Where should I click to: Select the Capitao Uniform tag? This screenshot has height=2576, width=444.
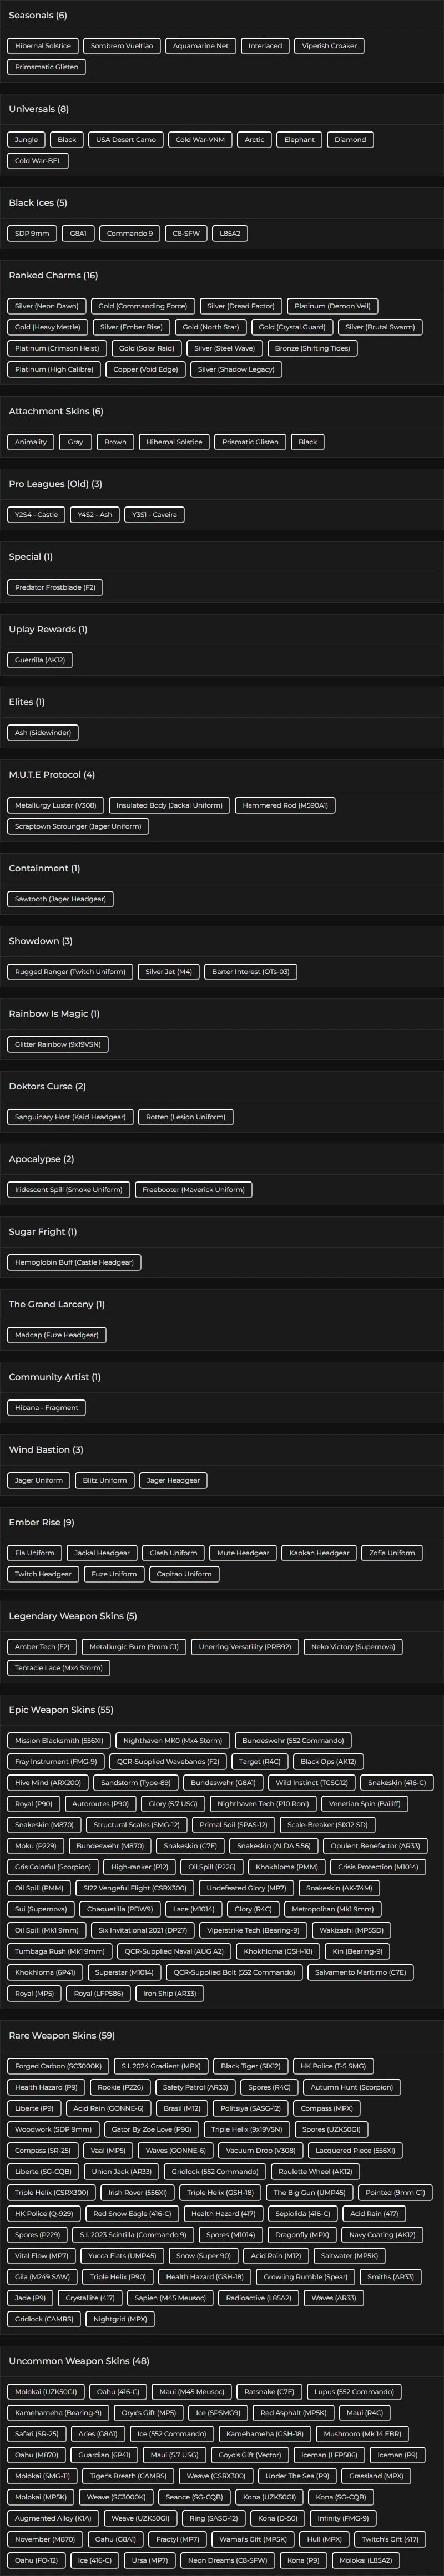pyautogui.click(x=184, y=1574)
